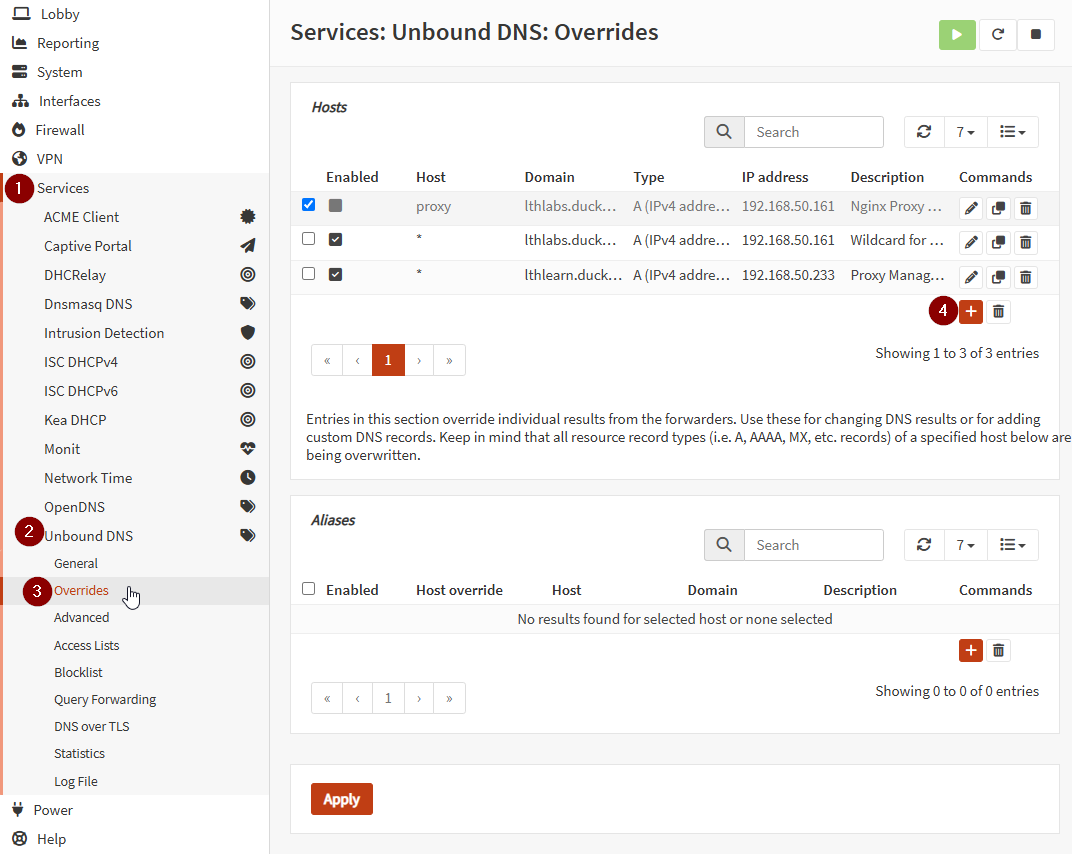Click the Hosts search magnifier icon
1072x854 pixels.
point(724,132)
